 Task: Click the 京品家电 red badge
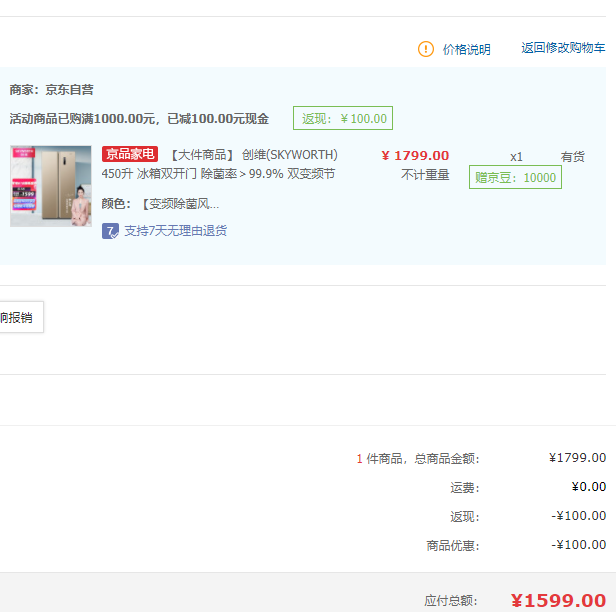(130, 154)
